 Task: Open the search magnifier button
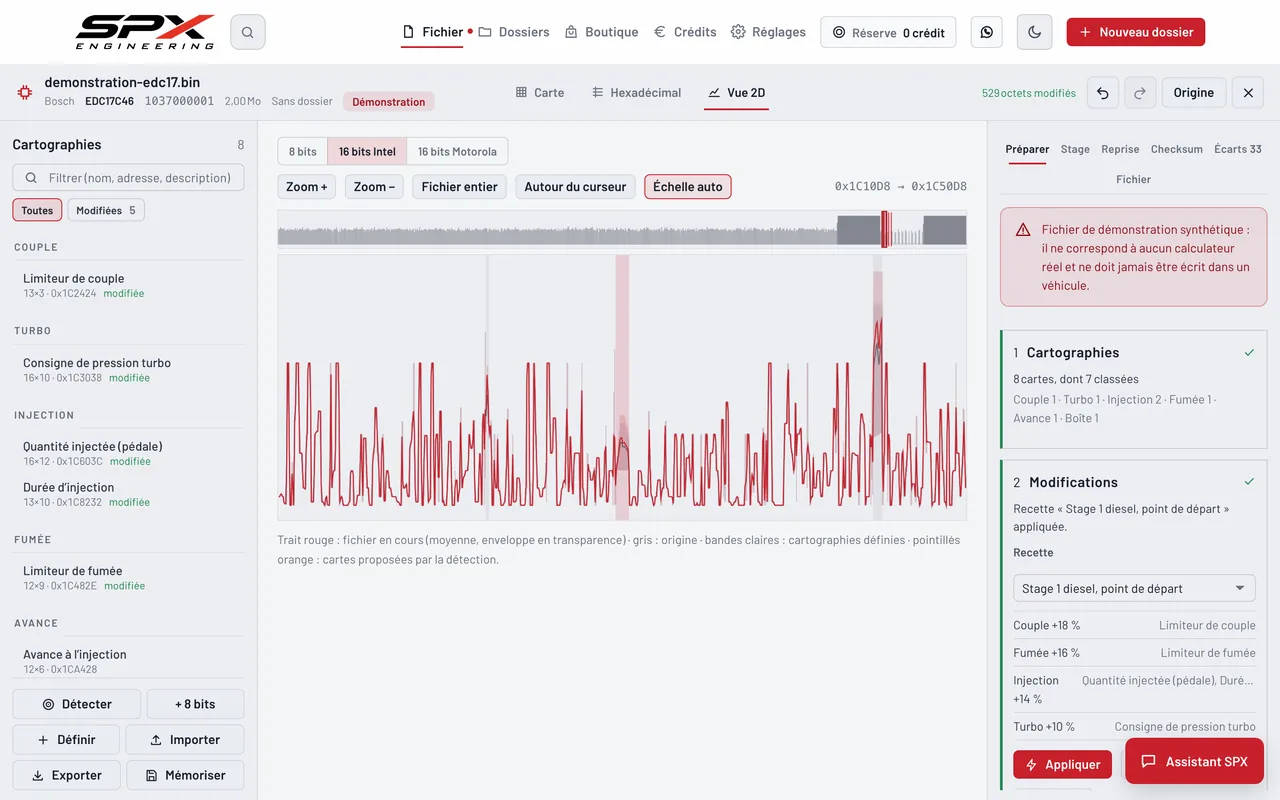[x=247, y=32]
